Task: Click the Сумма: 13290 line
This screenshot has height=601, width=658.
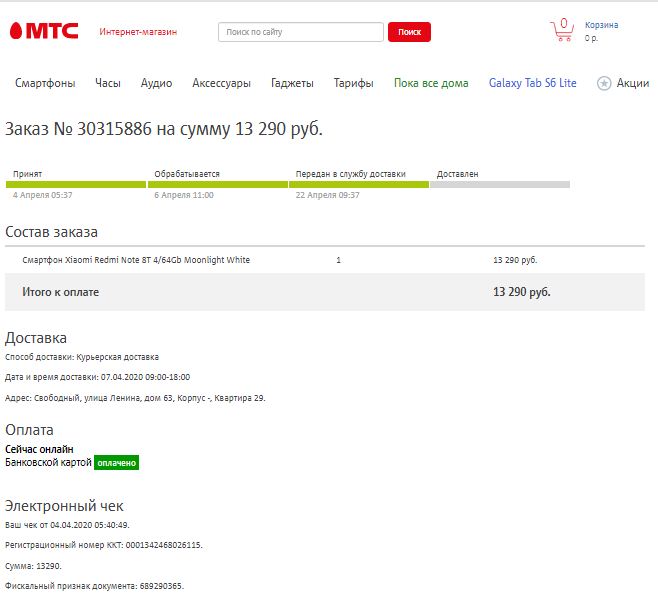Action: [33, 566]
